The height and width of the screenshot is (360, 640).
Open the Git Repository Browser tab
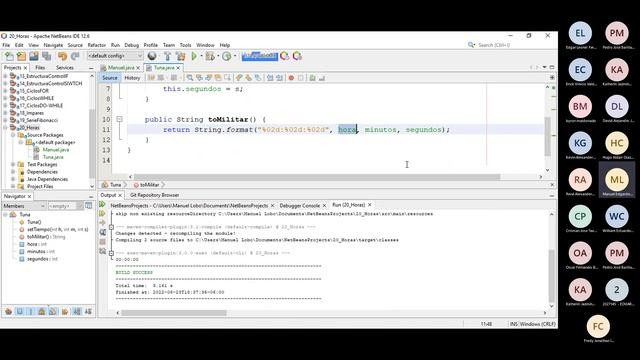coord(154,195)
